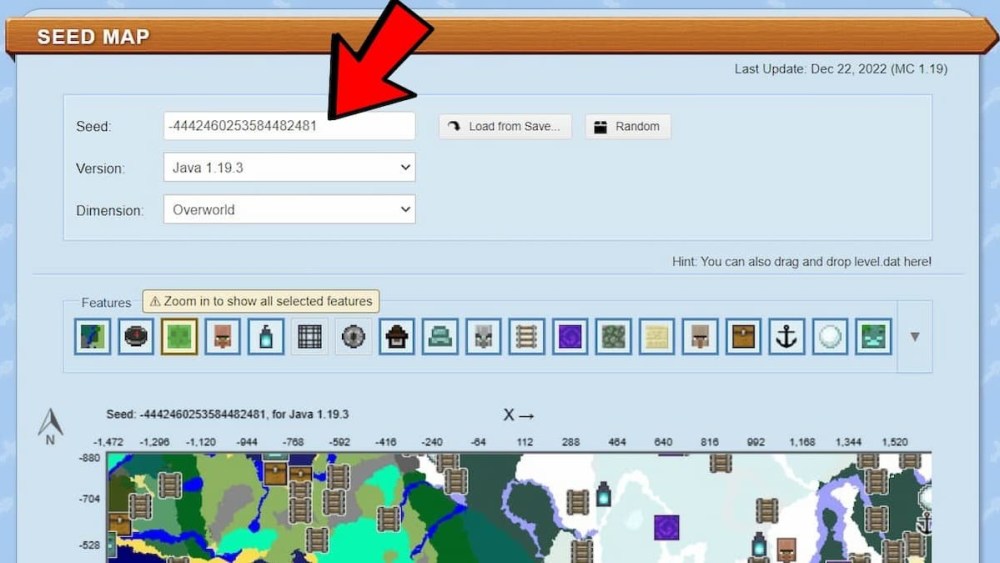Click the drowned face Ocean Ruin icon

click(x=873, y=337)
